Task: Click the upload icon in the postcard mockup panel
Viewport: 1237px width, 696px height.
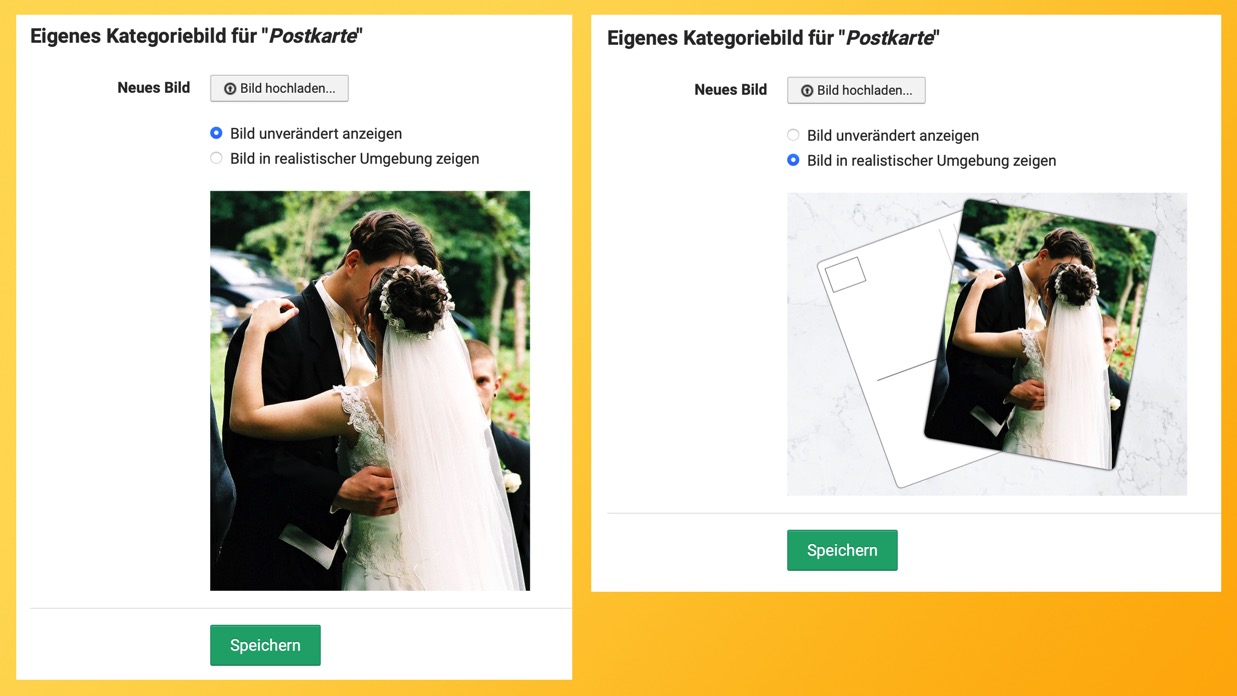Action: pos(807,91)
